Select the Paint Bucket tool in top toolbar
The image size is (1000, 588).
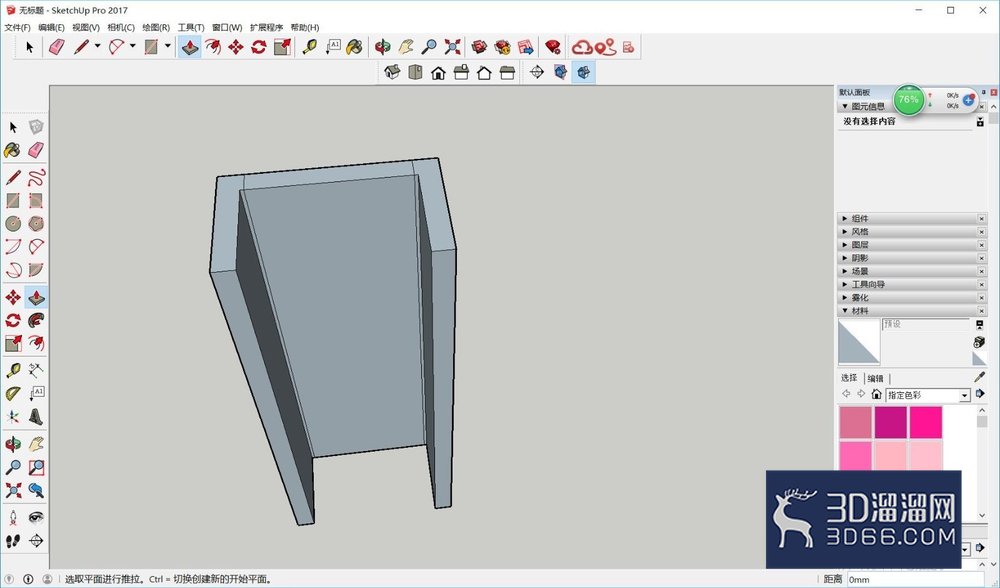coord(354,47)
